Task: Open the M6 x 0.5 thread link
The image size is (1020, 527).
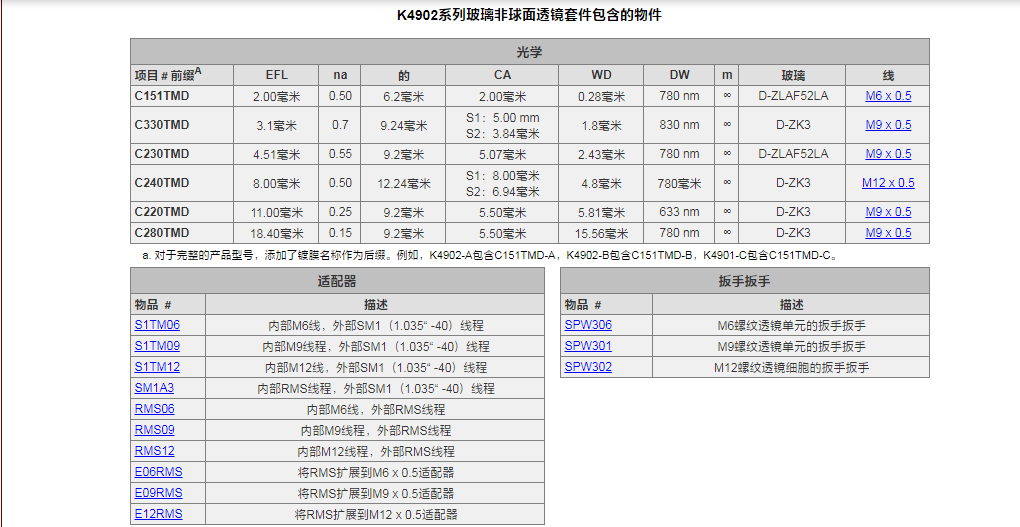Action: [x=888, y=96]
